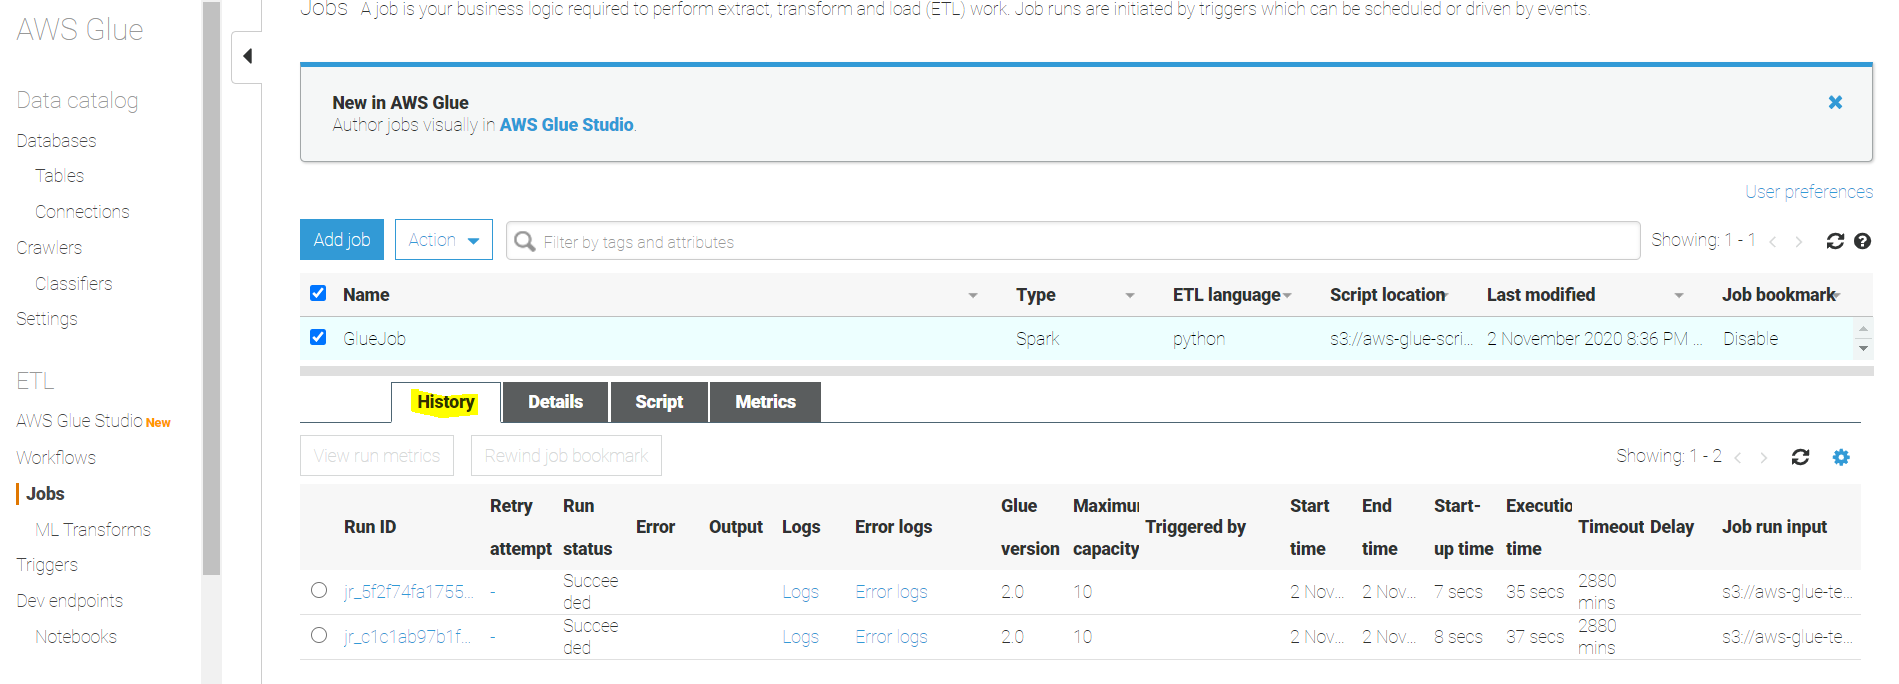The height and width of the screenshot is (684, 1899).
Task: Open history table settings gear
Action: tap(1841, 457)
